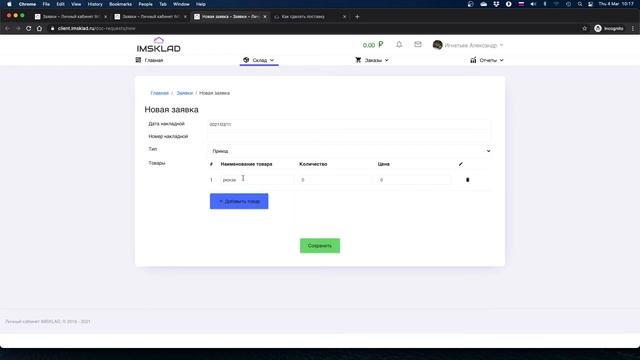Click the Главная breadcrumb link
The width and height of the screenshot is (640, 360).
click(x=159, y=93)
